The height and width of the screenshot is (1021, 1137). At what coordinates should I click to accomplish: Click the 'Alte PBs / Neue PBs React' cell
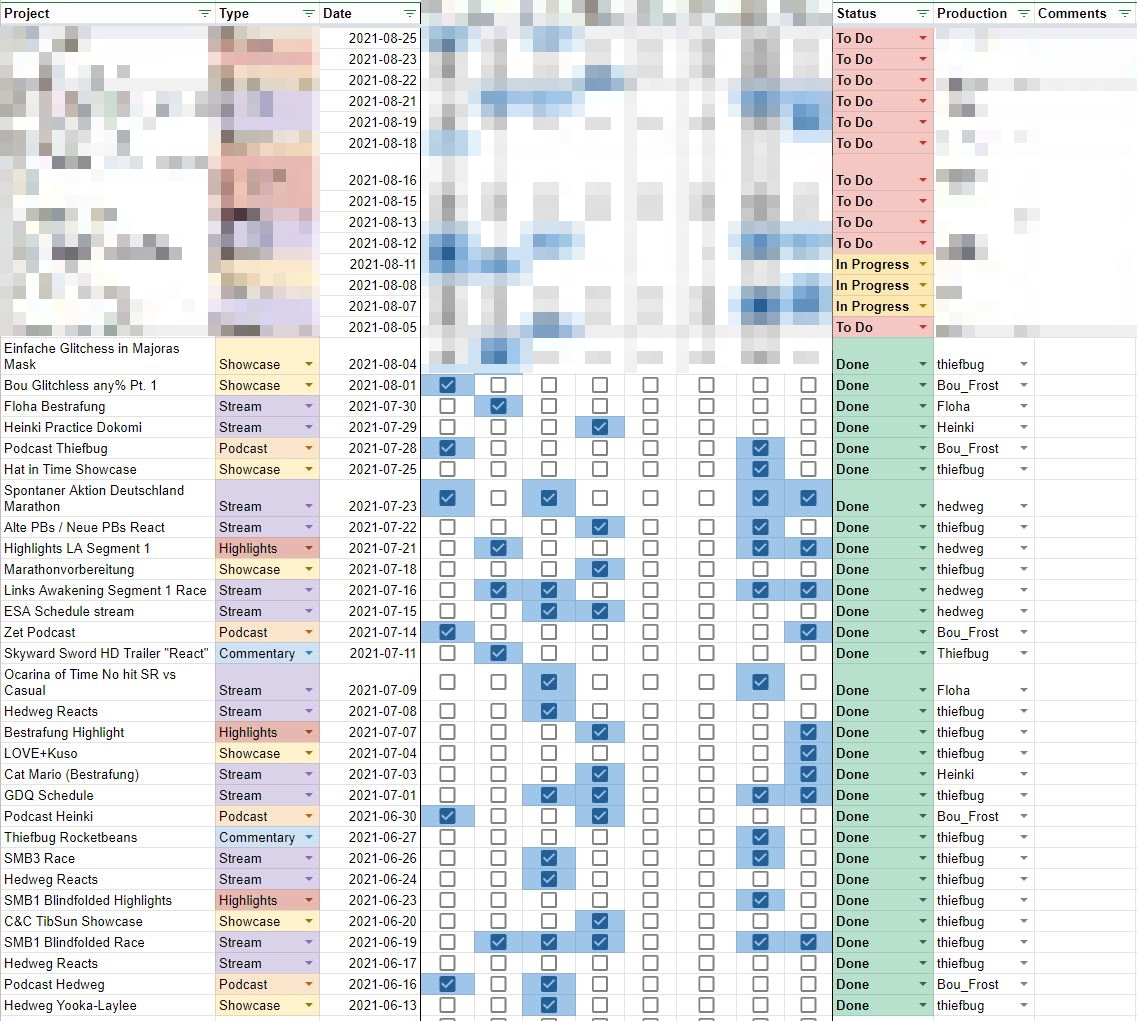click(107, 527)
